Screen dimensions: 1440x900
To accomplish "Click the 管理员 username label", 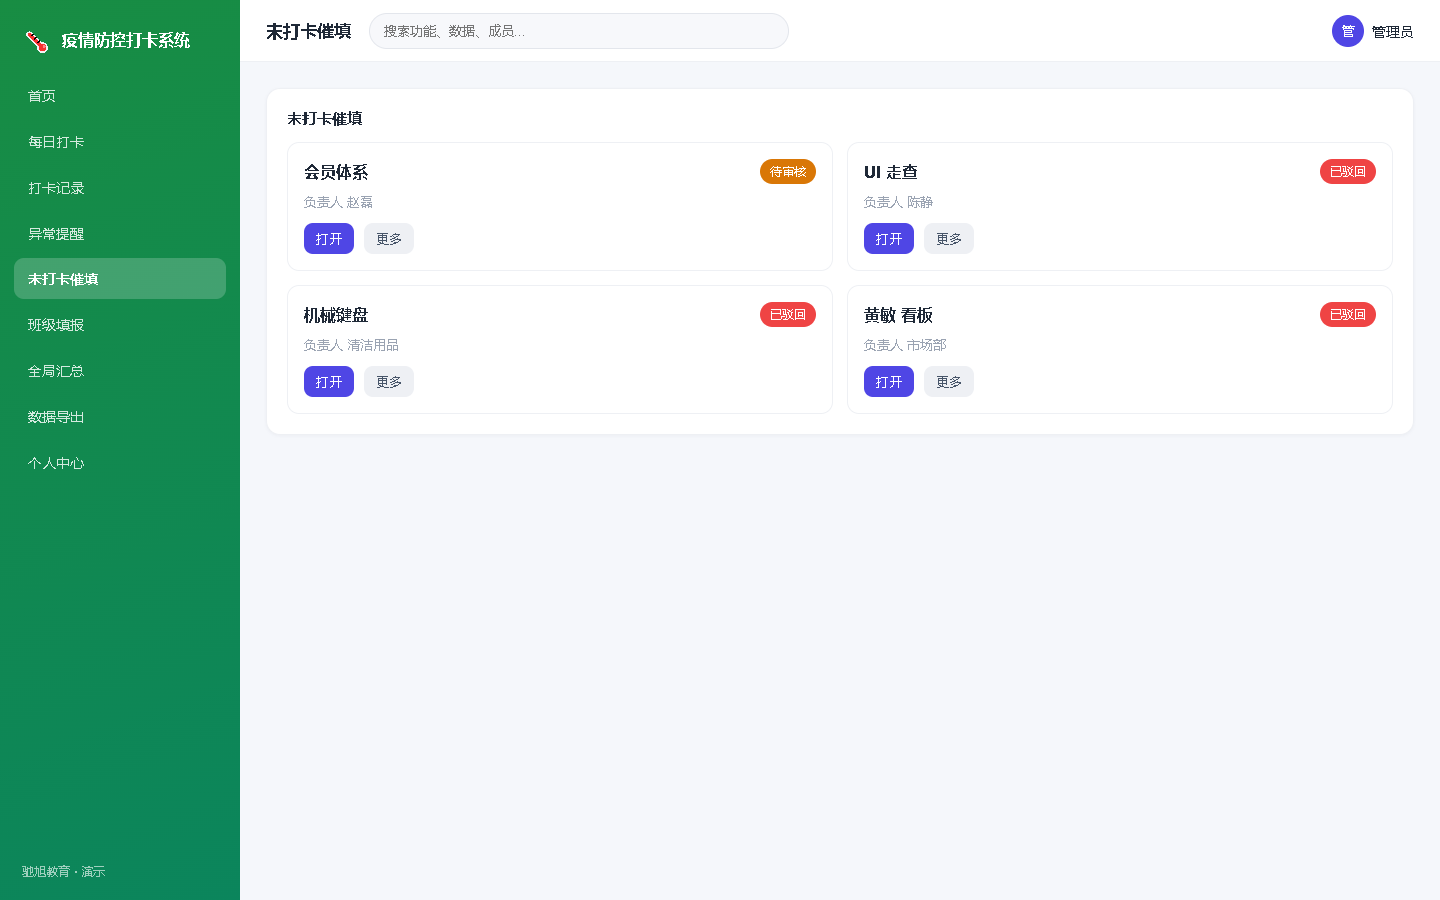I will [x=1392, y=32].
